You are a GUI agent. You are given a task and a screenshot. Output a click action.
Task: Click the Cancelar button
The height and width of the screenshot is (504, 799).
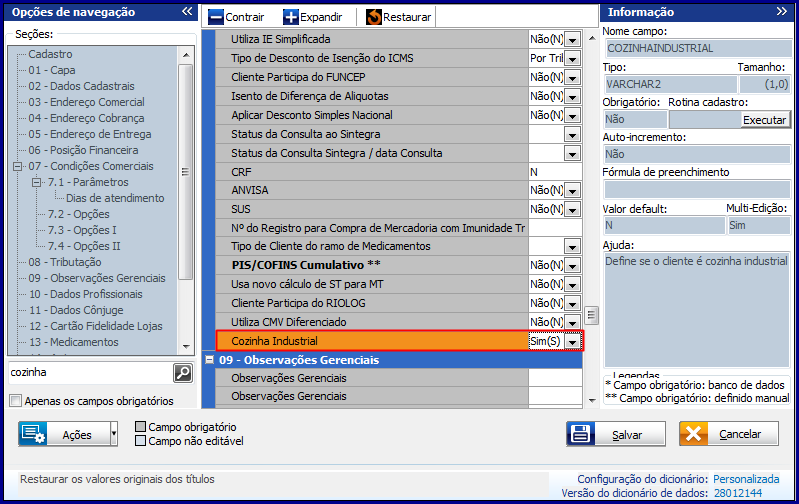coord(729,434)
